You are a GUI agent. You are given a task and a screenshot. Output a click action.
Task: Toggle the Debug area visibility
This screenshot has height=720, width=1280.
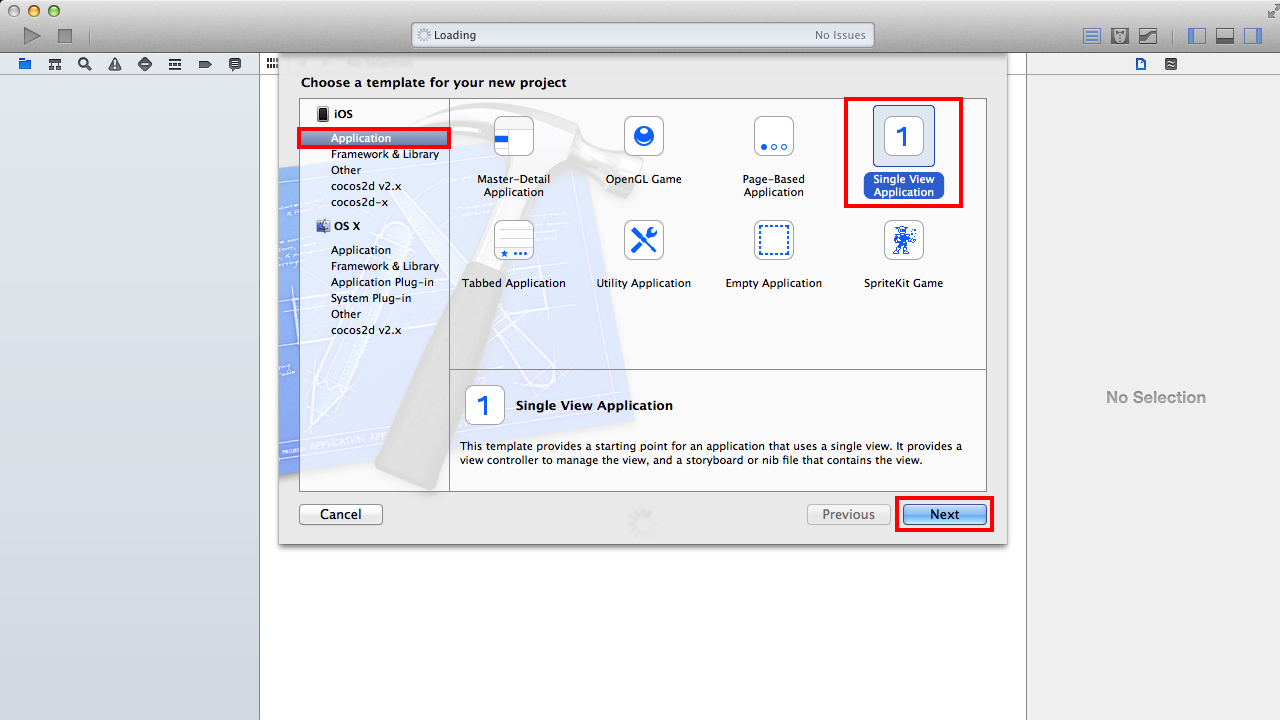pyautogui.click(x=1225, y=36)
